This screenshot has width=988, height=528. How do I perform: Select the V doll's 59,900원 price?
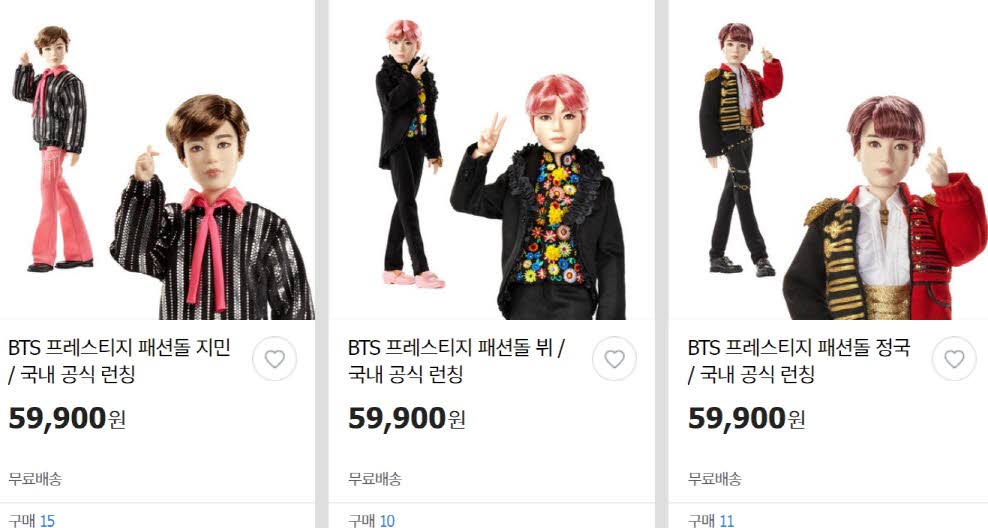pos(406,418)
